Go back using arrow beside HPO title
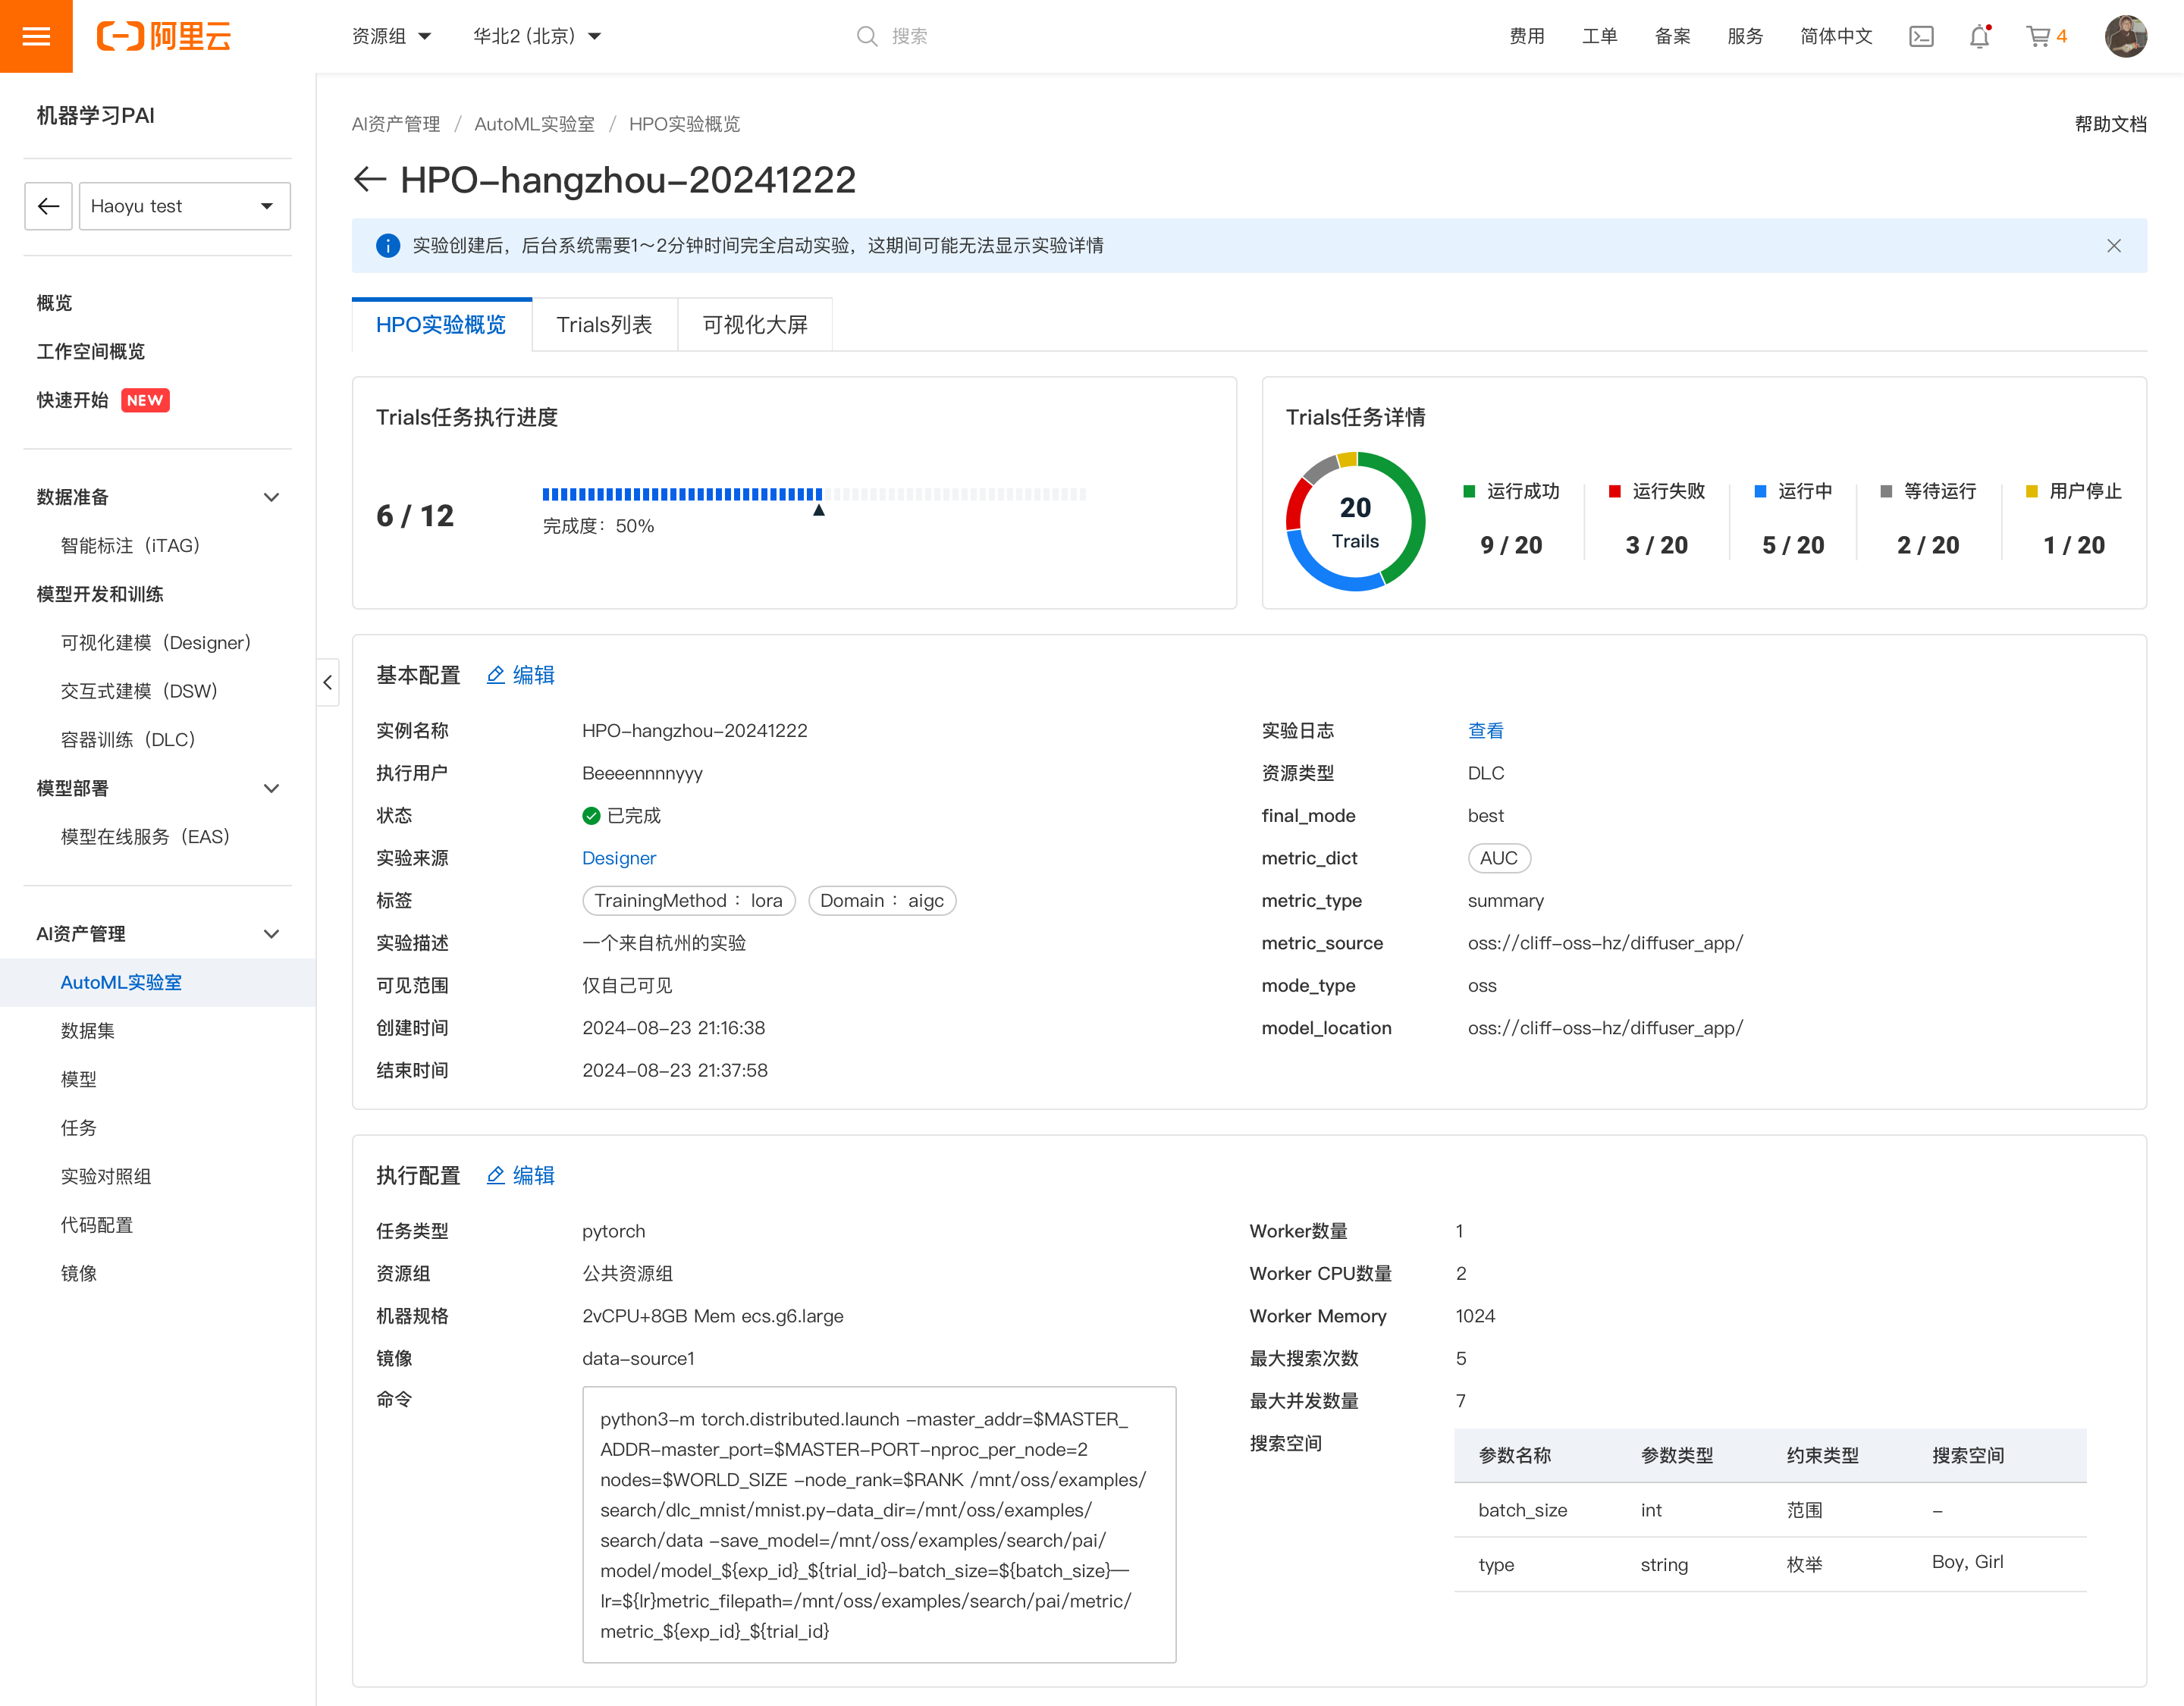 click(369, 180)
